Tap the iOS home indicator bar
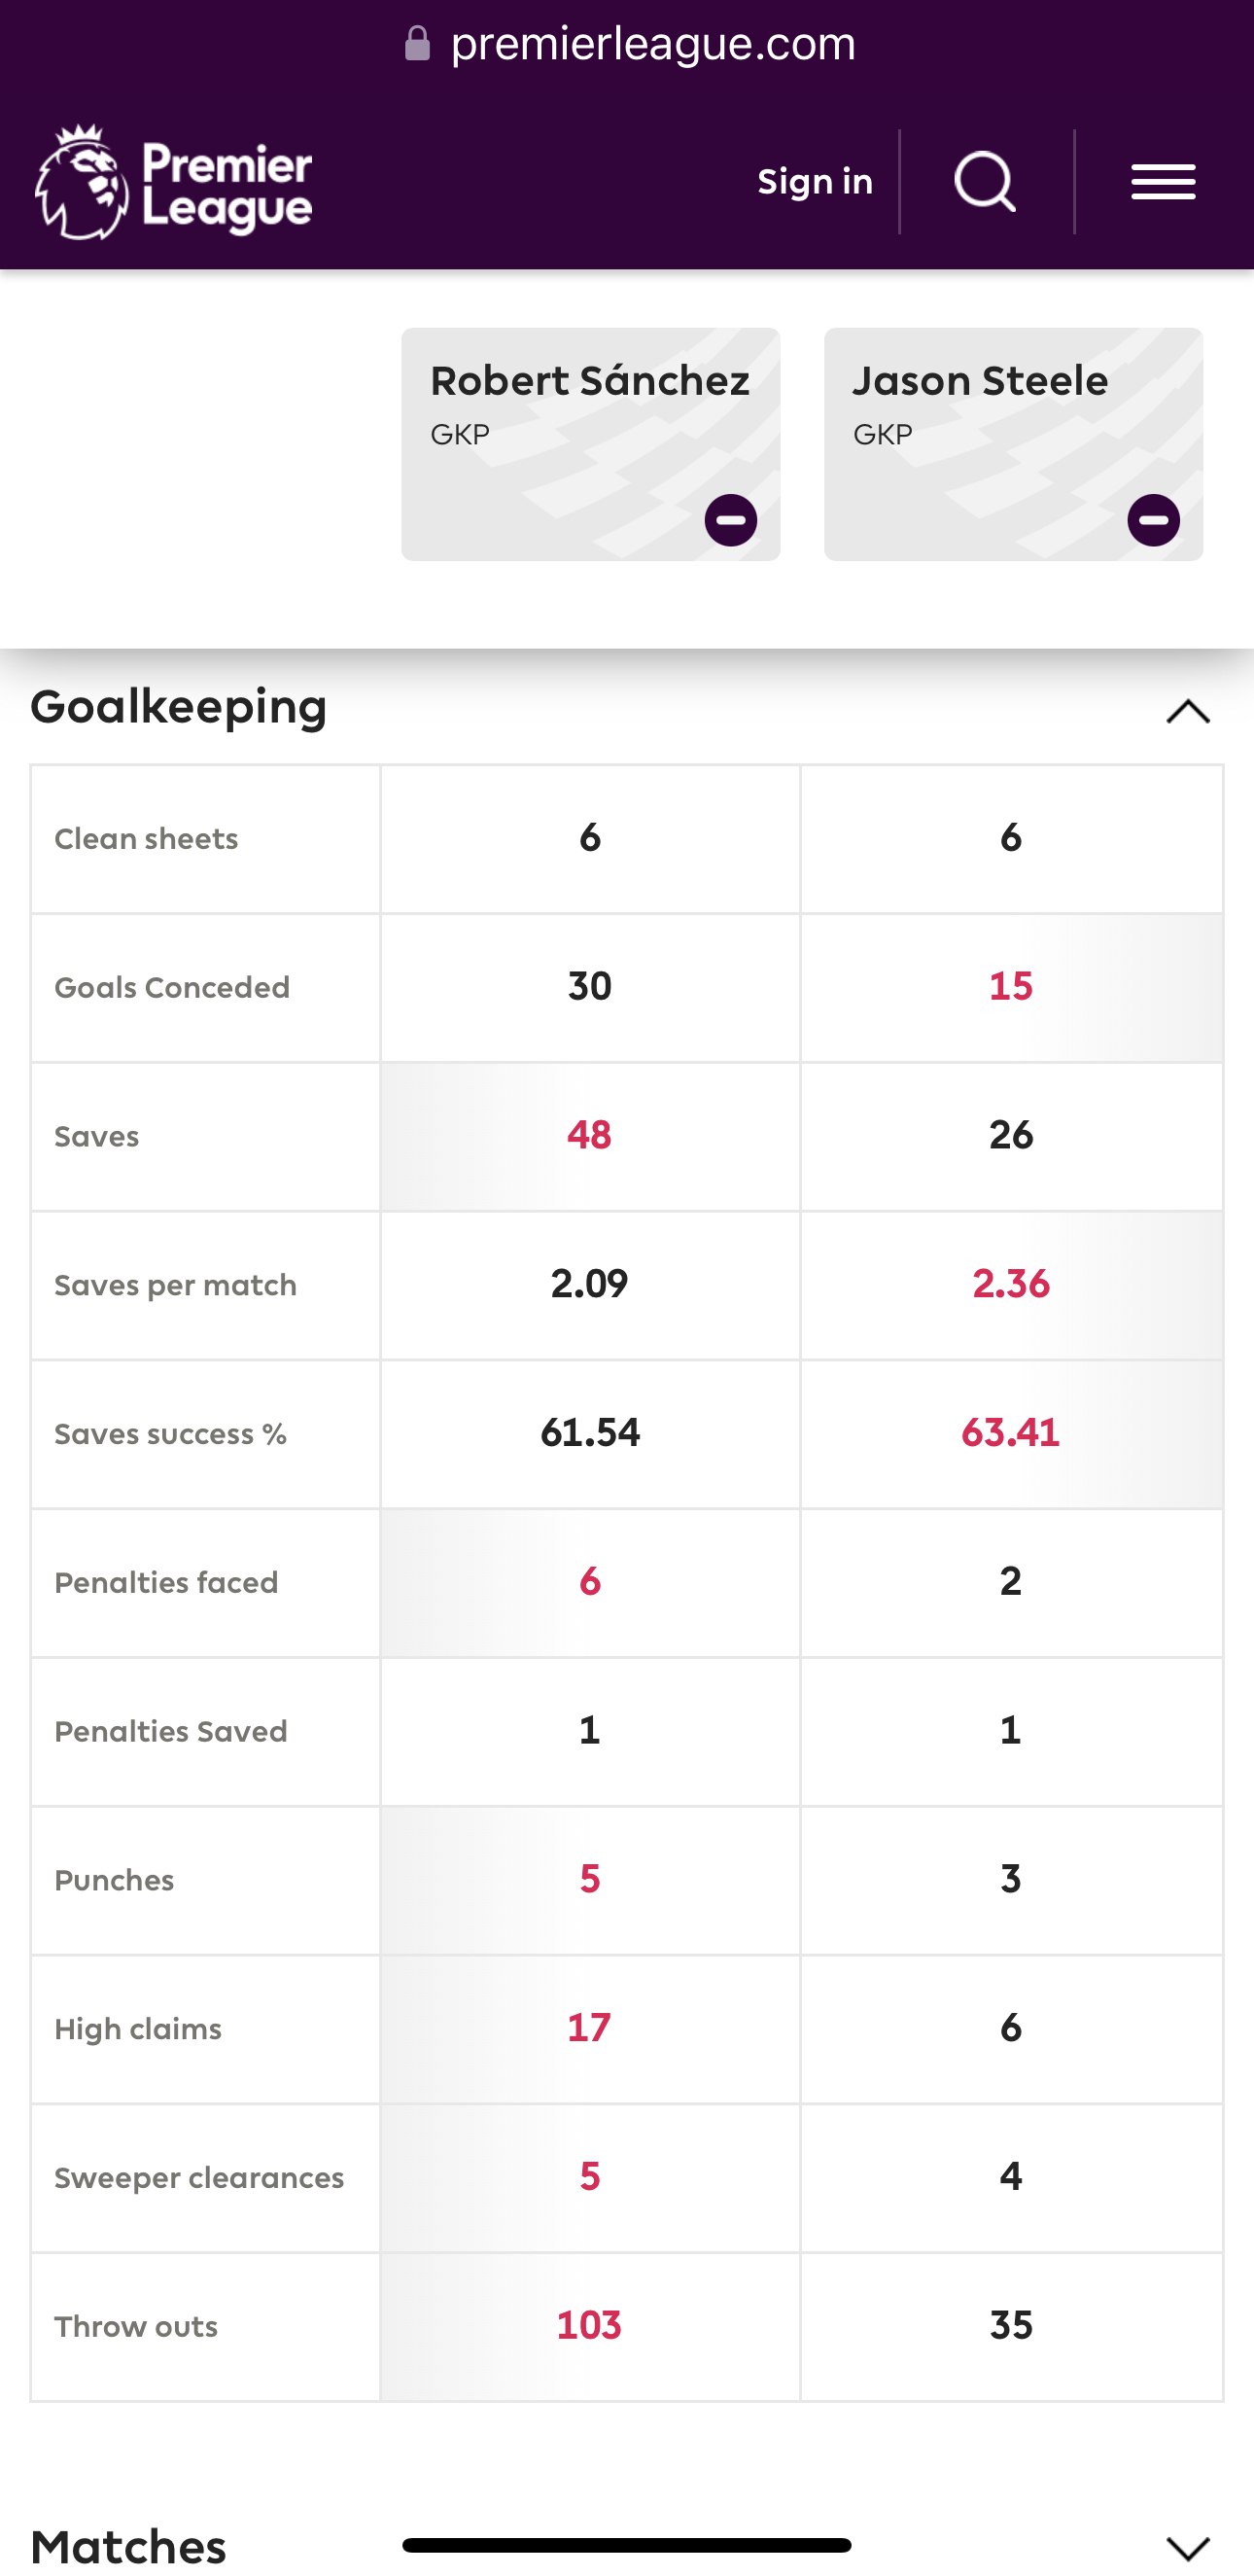Image resolution: width=1254 pixels, height=2576 pixels. coord(627,2545)
